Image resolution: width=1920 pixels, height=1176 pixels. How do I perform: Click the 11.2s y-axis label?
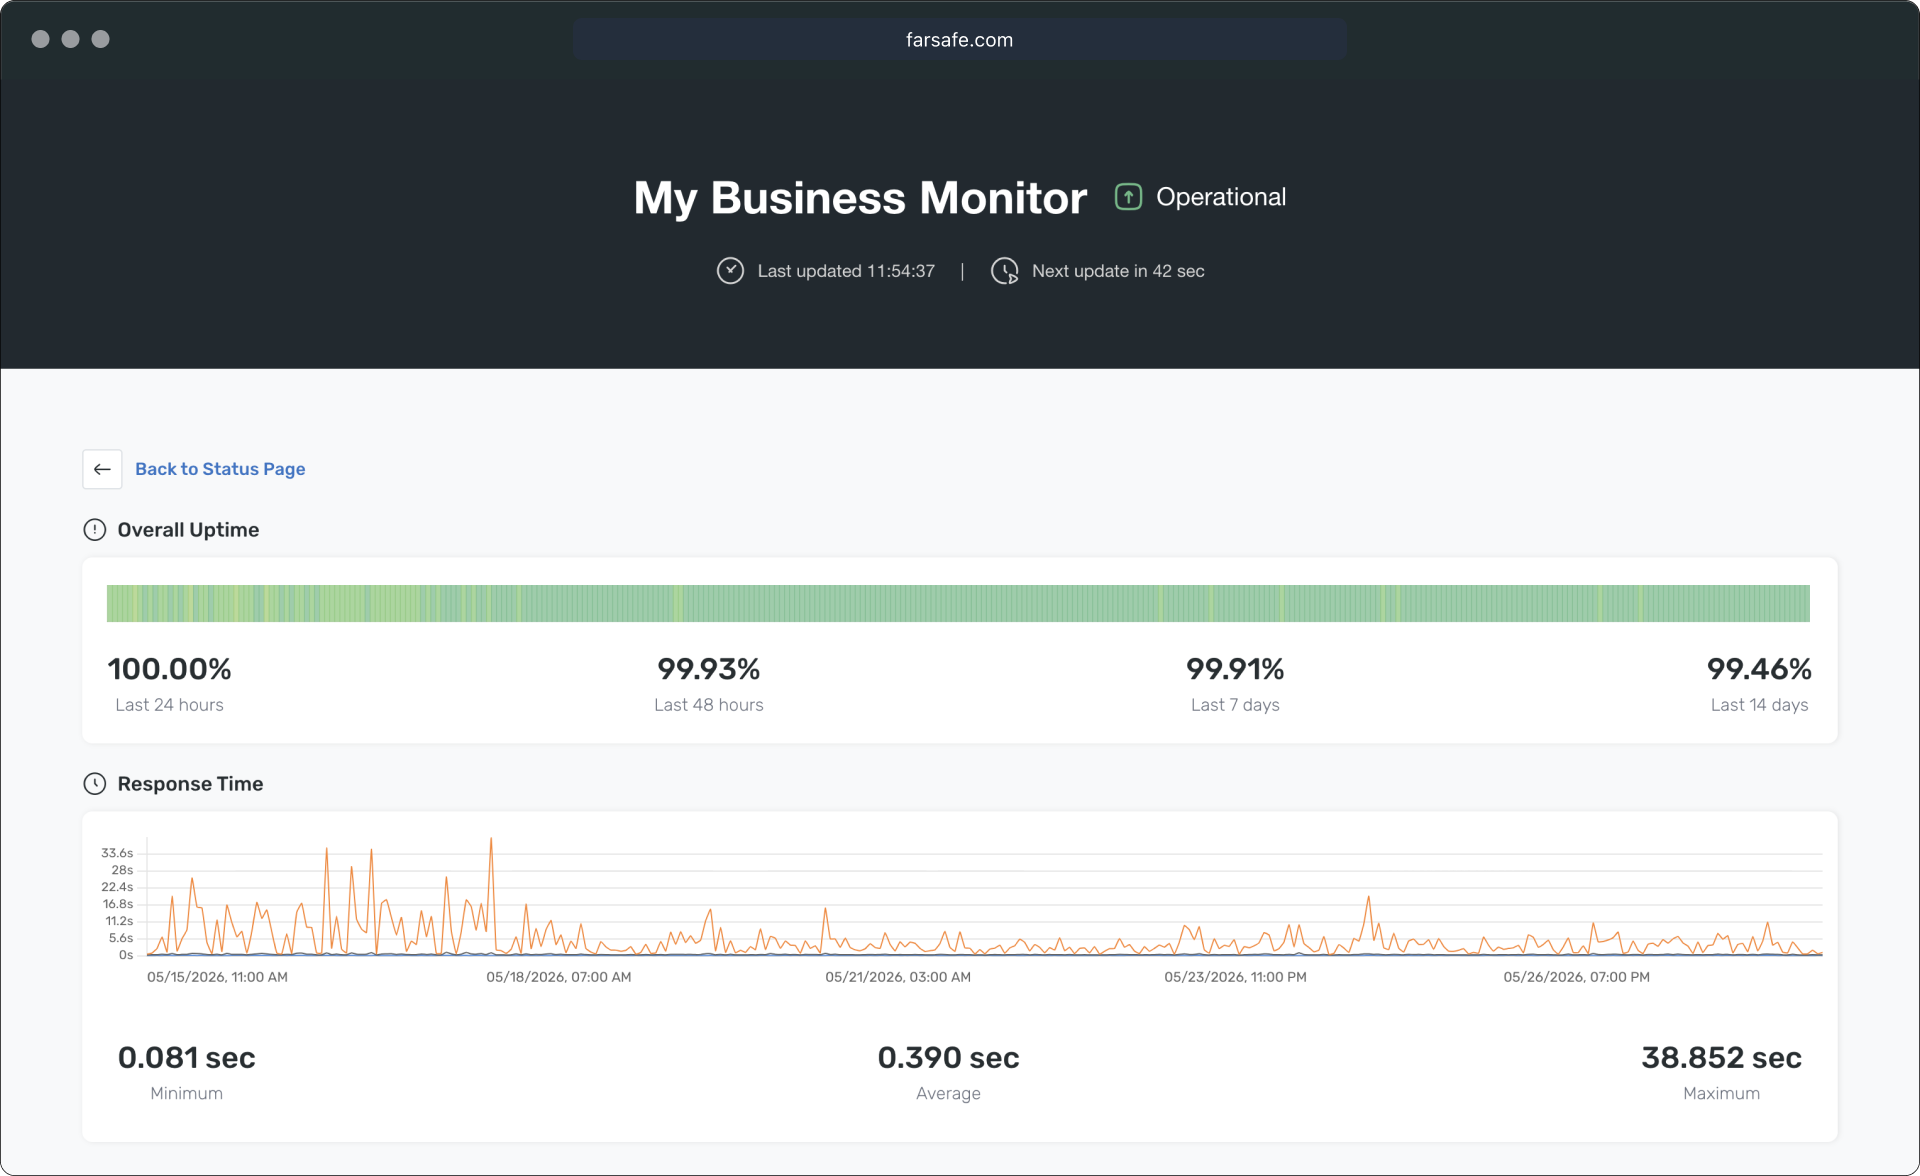[x=119, y=921]
